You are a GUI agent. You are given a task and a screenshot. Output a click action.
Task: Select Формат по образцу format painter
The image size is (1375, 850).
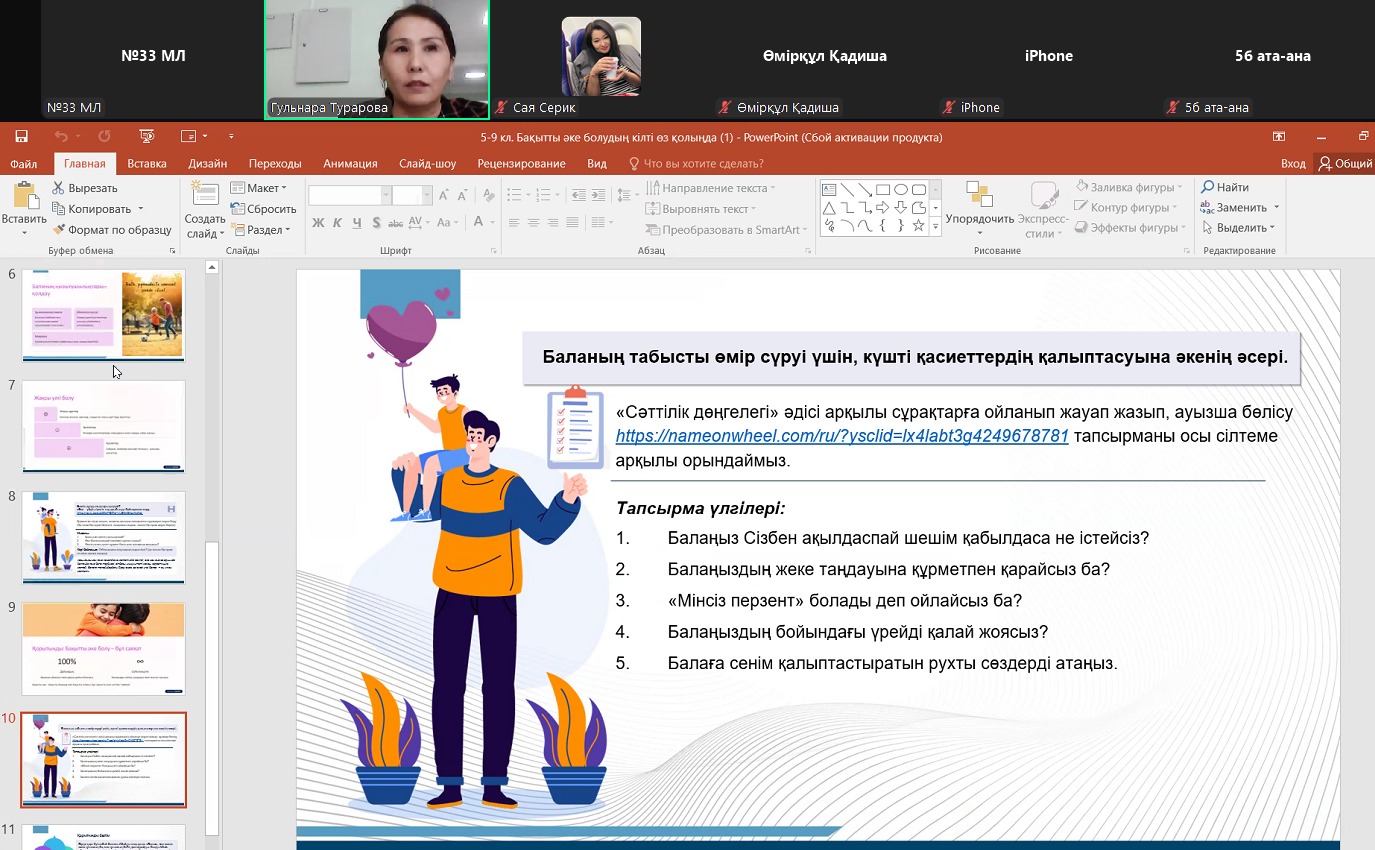pos(112,230)
